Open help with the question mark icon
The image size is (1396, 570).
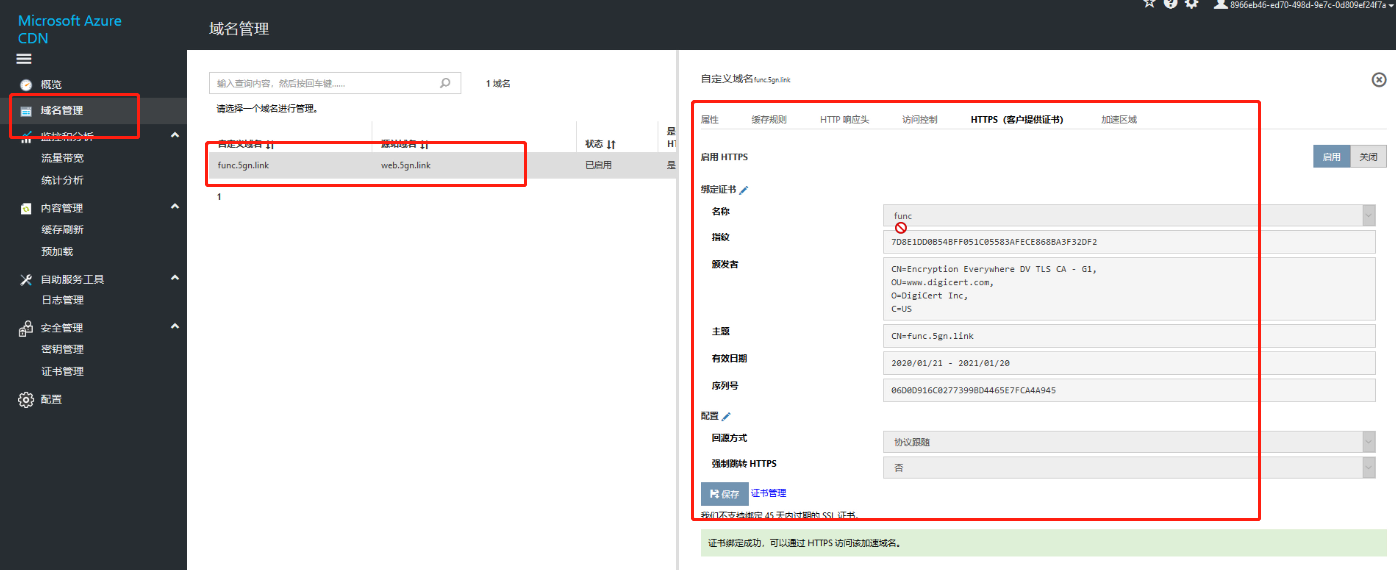point(1170,4)
